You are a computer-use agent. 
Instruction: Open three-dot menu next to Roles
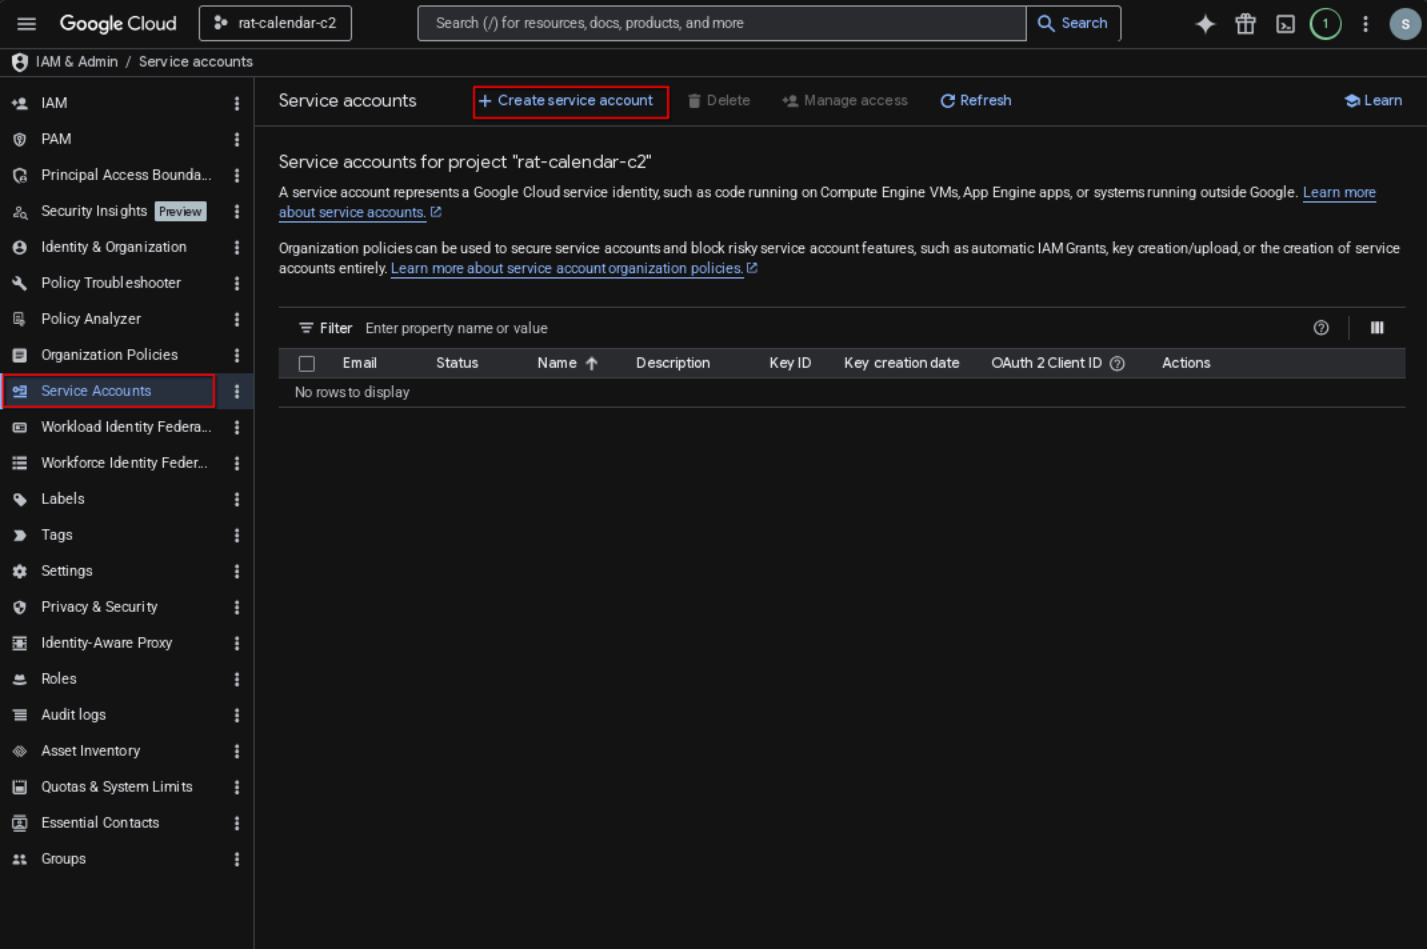[237, 679]
